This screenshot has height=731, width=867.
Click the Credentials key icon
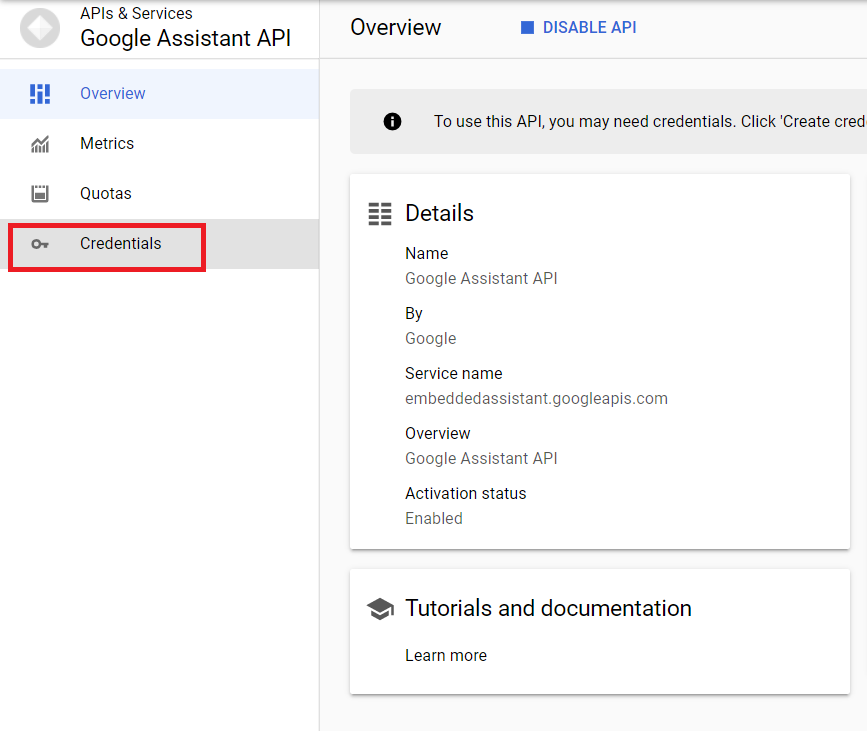40,244
